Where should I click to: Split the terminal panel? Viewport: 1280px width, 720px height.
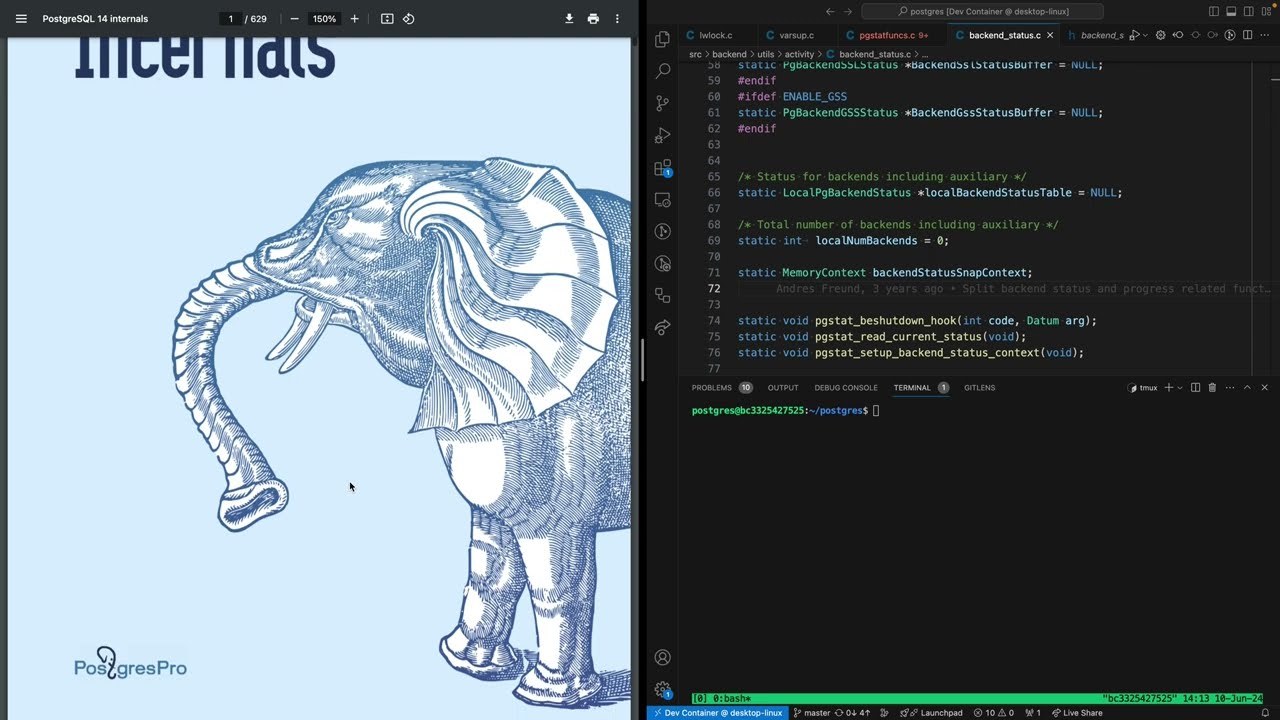coord(1195,387)
